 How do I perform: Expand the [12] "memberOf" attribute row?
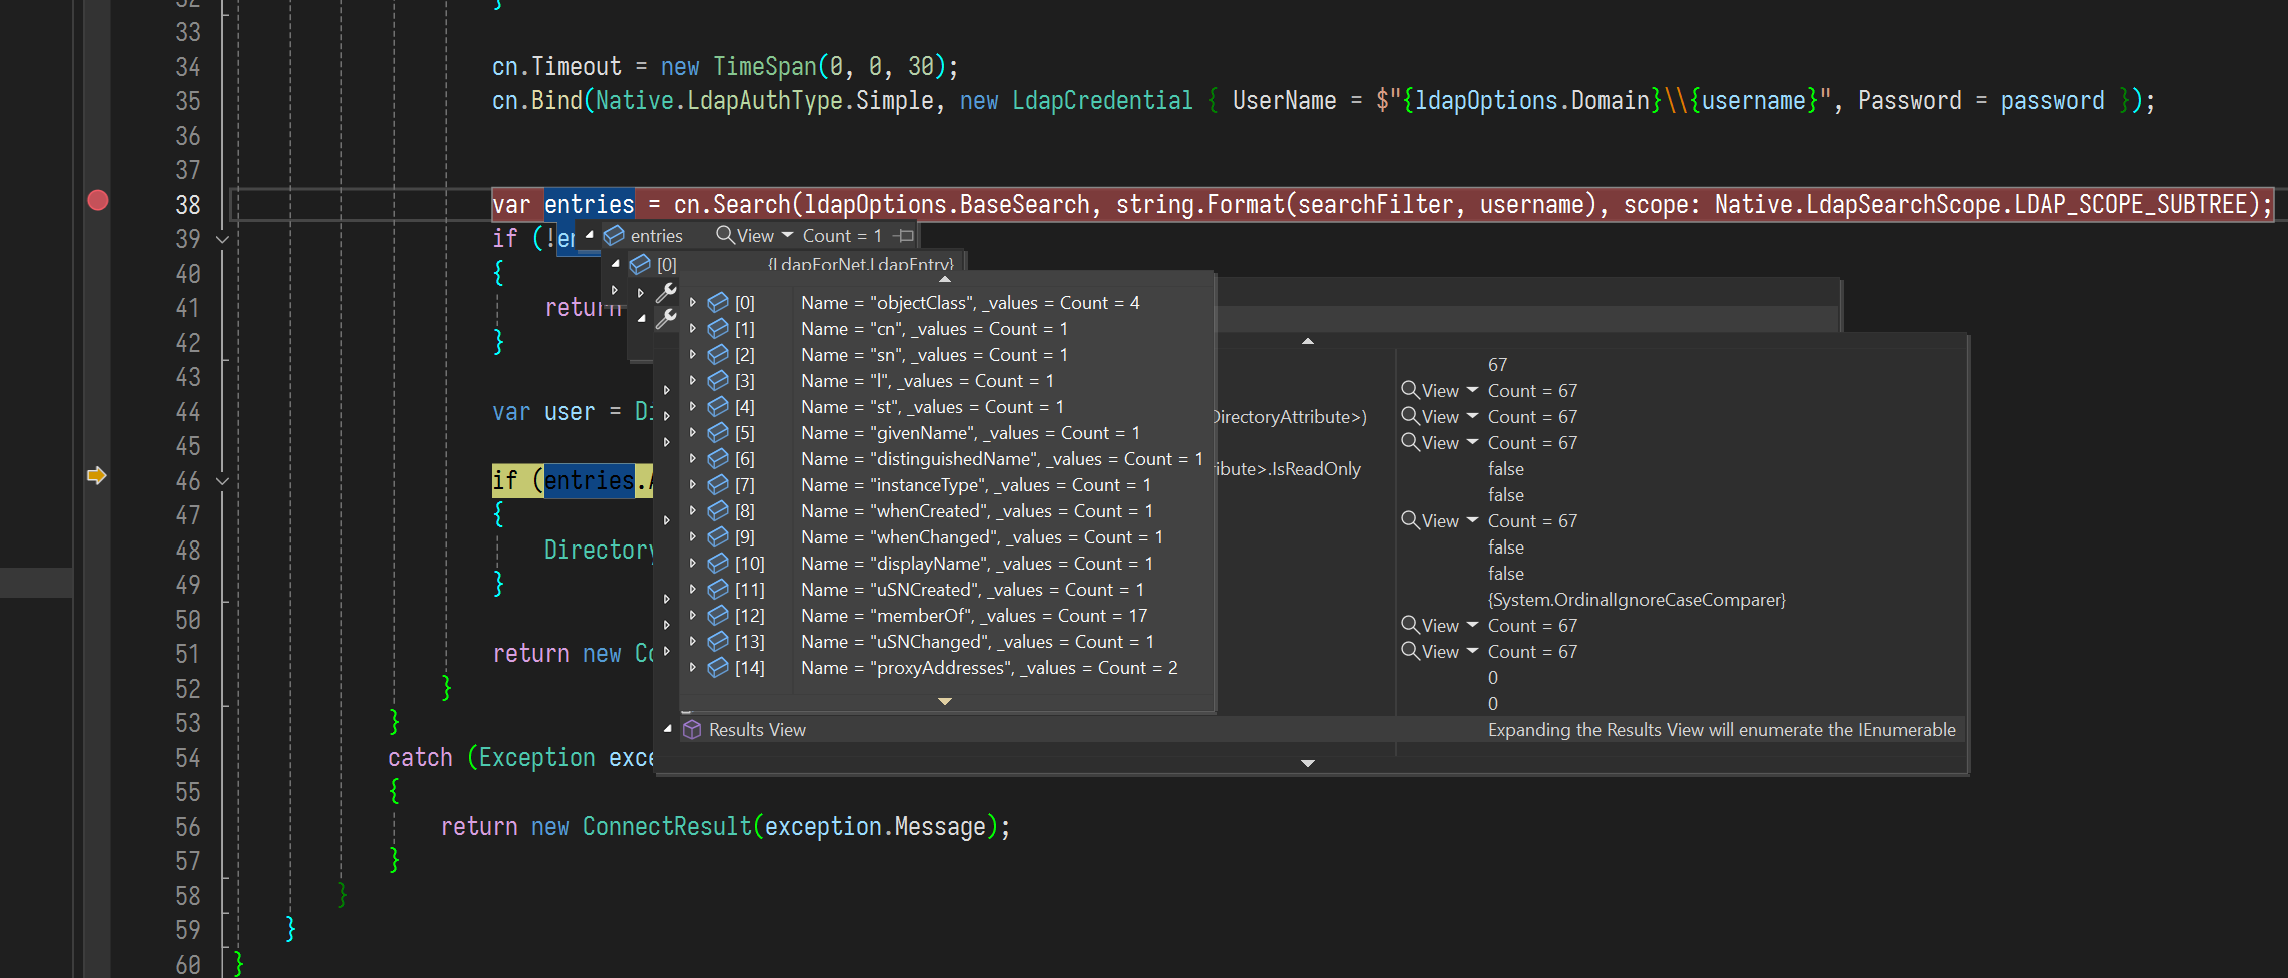[692, 615]
